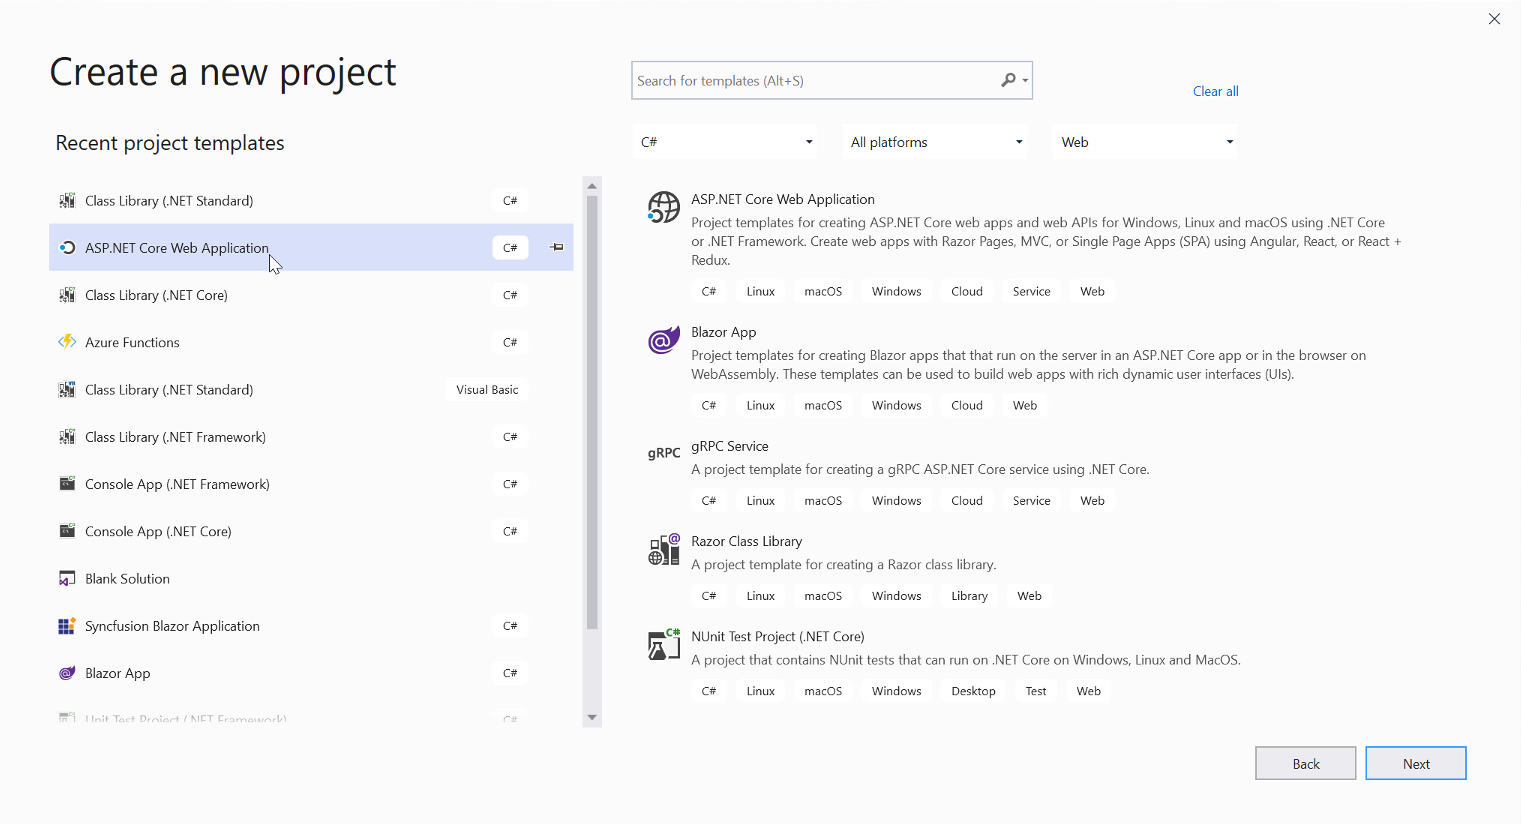
Task: Click the ASP.NET Core Web Application globe icon
Action: tap(663, 207)
